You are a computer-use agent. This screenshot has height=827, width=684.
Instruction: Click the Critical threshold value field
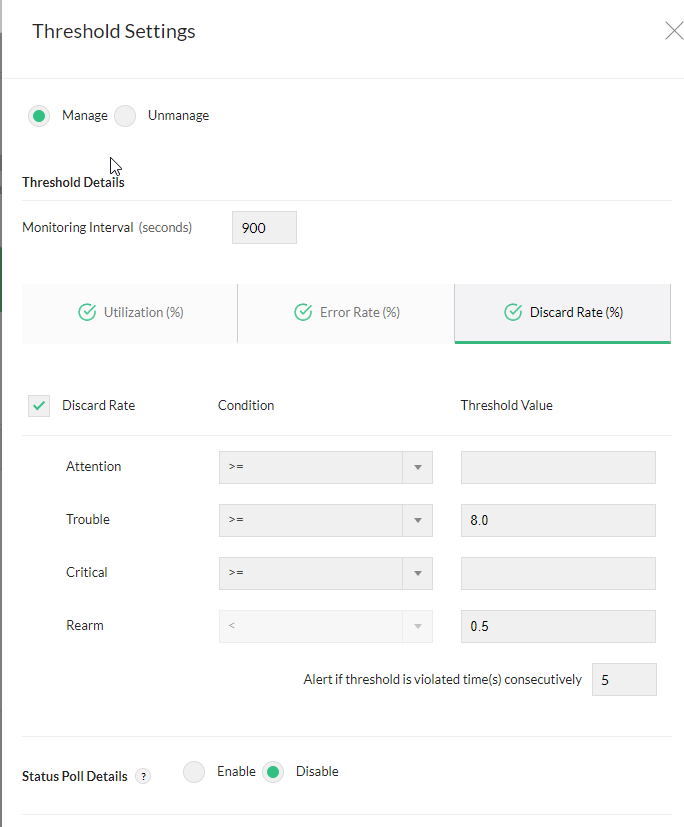[558, 573]
